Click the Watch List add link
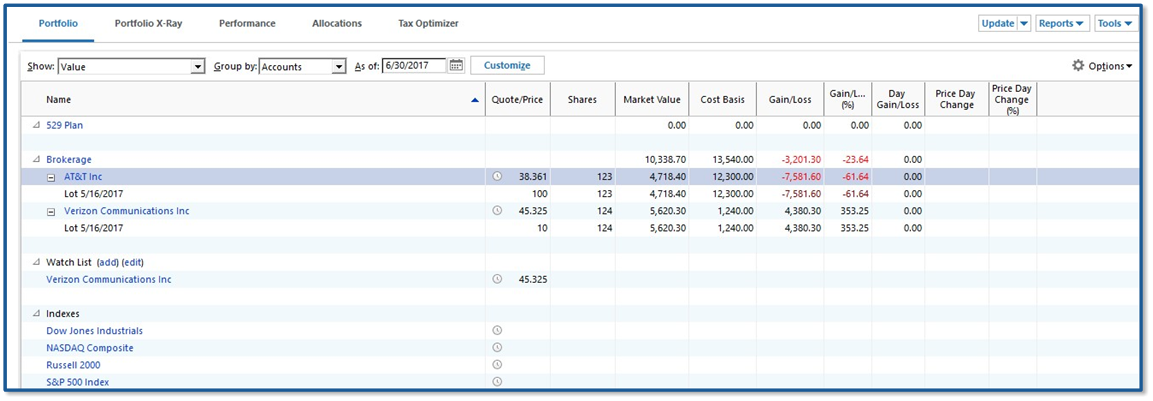The width and height of the screenshot is (1153, 401). (108, 262)
